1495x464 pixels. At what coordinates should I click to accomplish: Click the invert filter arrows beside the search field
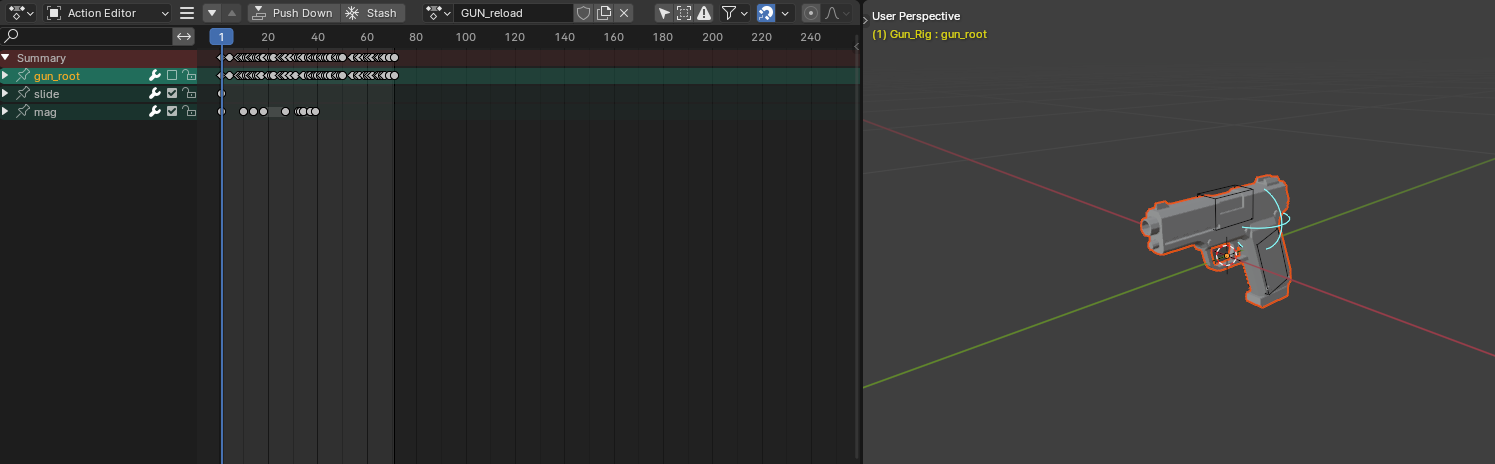pyautogui.click(x=184, y=36)
